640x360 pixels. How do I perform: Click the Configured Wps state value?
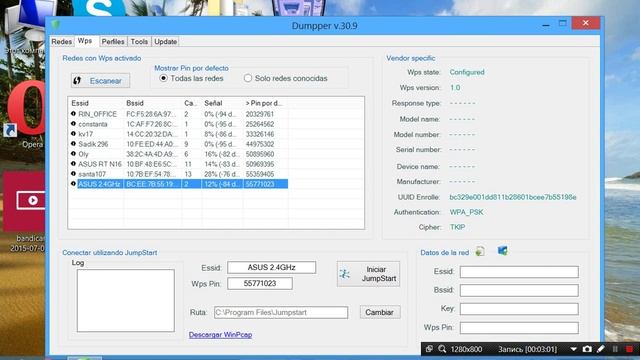pyautogui.click(x=467, y=72)
